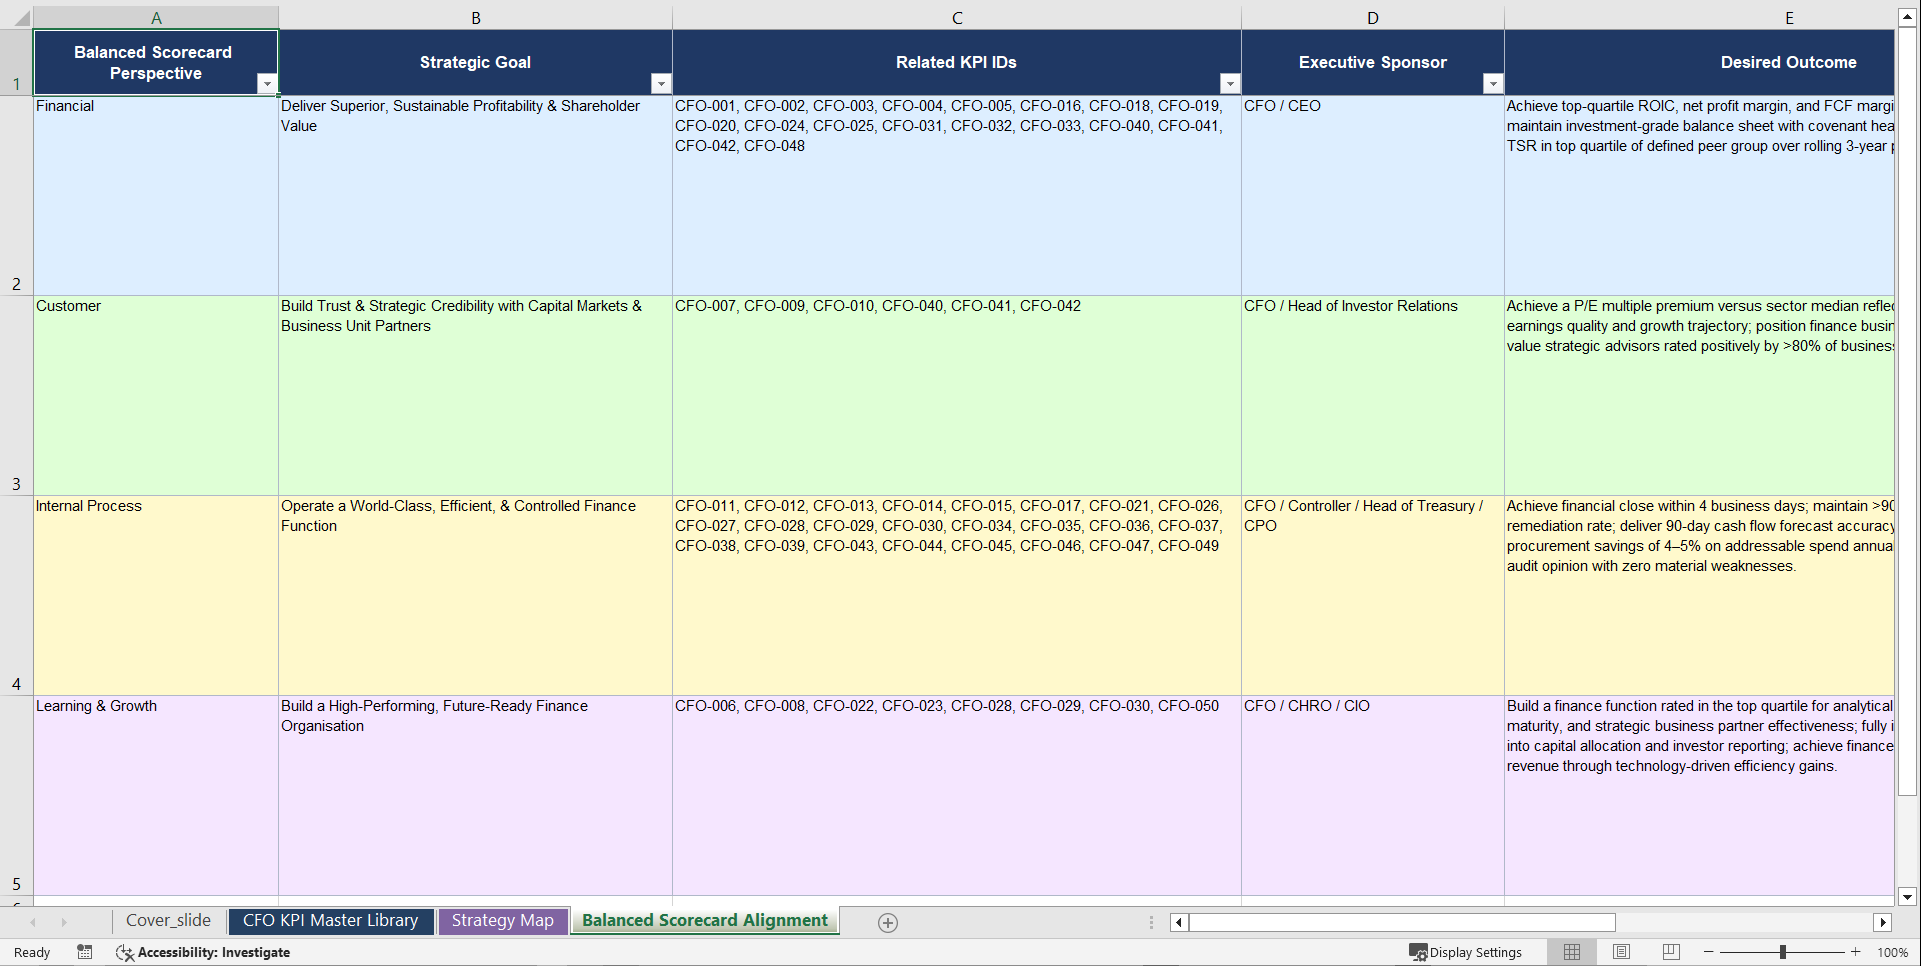Click the vertical scrollbar thumb
The height and width of the screenshot is (966, 1921).
(x=1907, y=412)
